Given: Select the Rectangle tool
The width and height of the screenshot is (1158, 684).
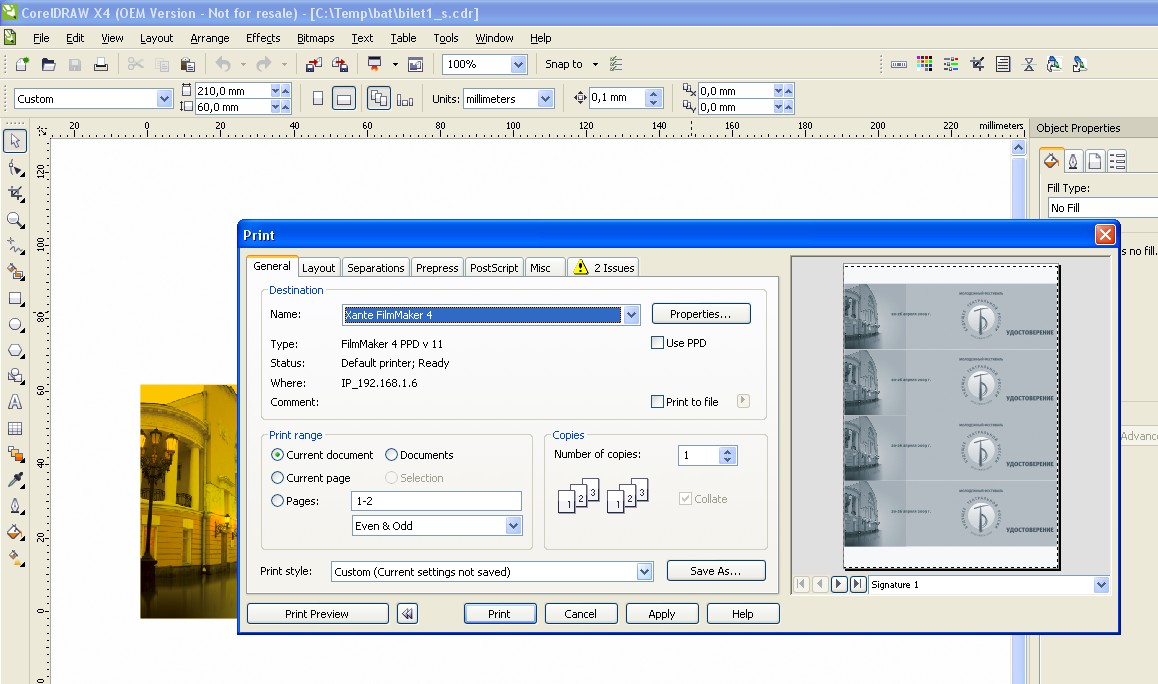Looking at the screenshot, I should 15,298.
